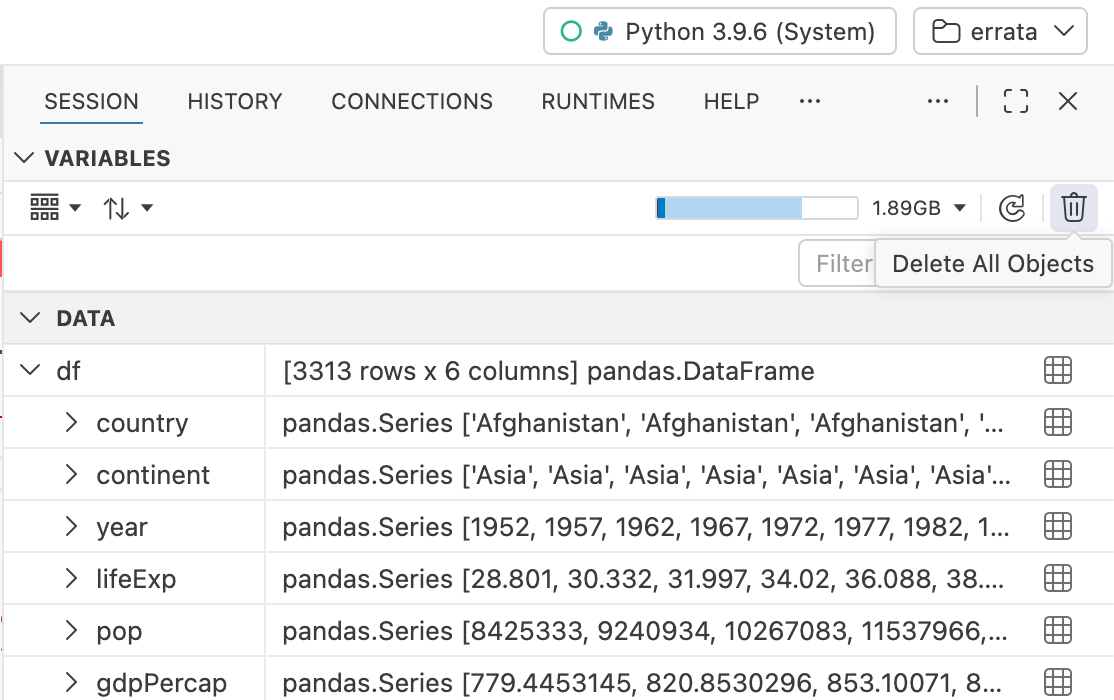Expand the gdpPercap series row

tap(70, 682)
